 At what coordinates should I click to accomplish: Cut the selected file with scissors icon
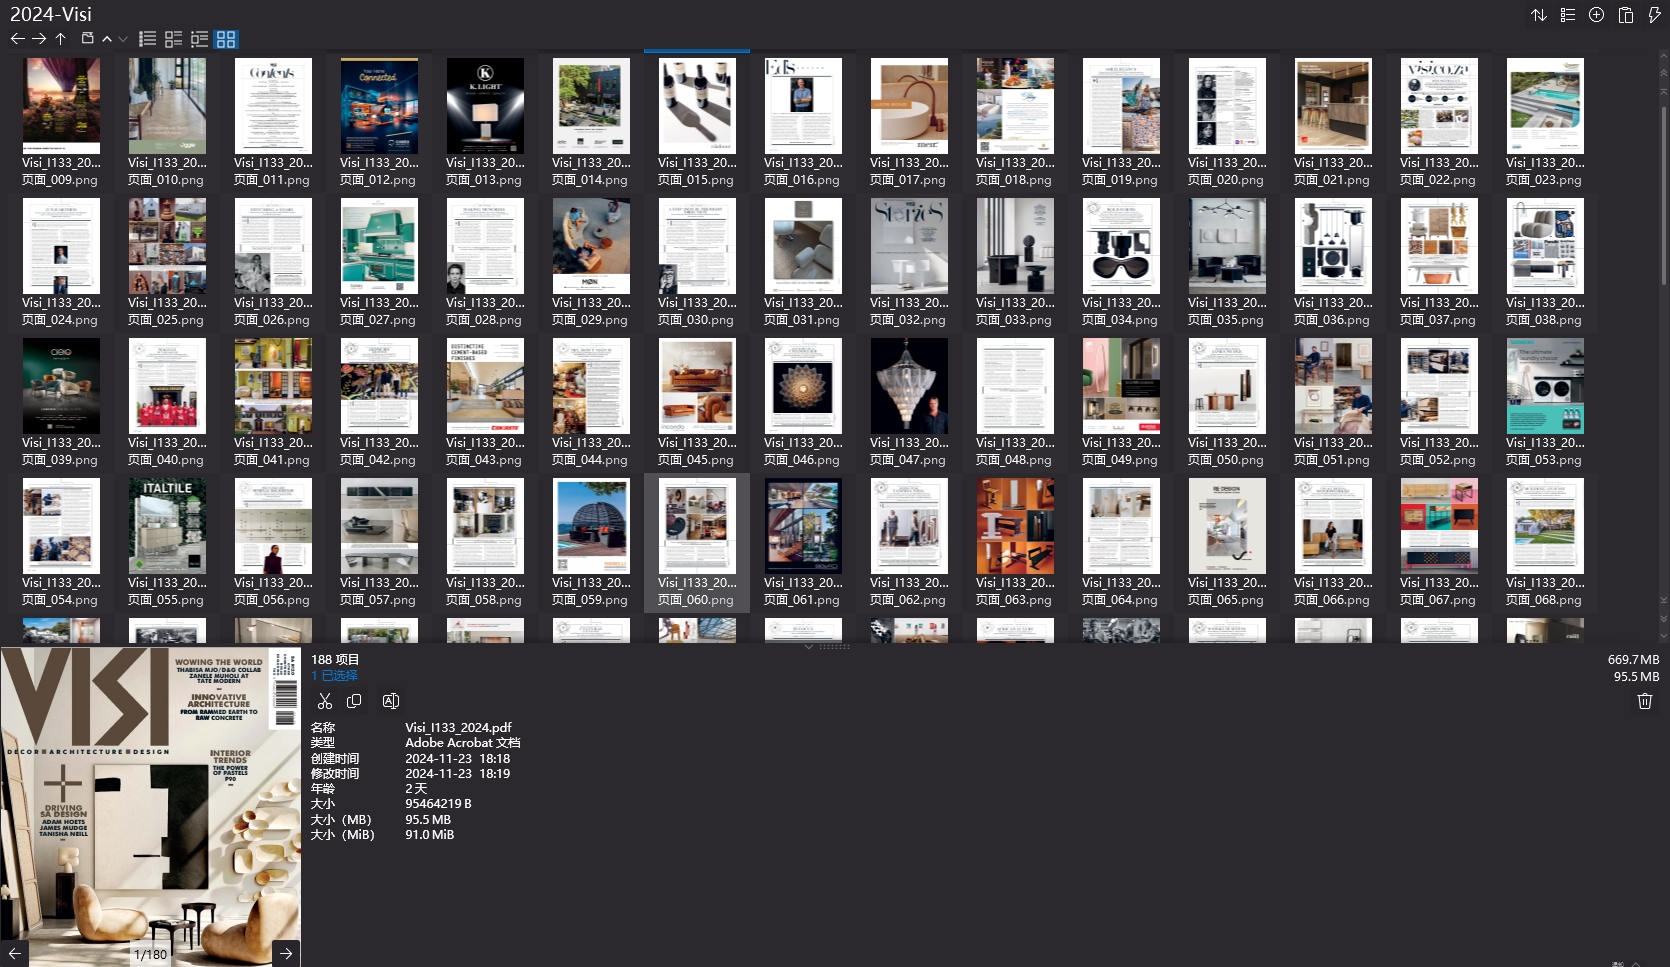click(325, 701)
